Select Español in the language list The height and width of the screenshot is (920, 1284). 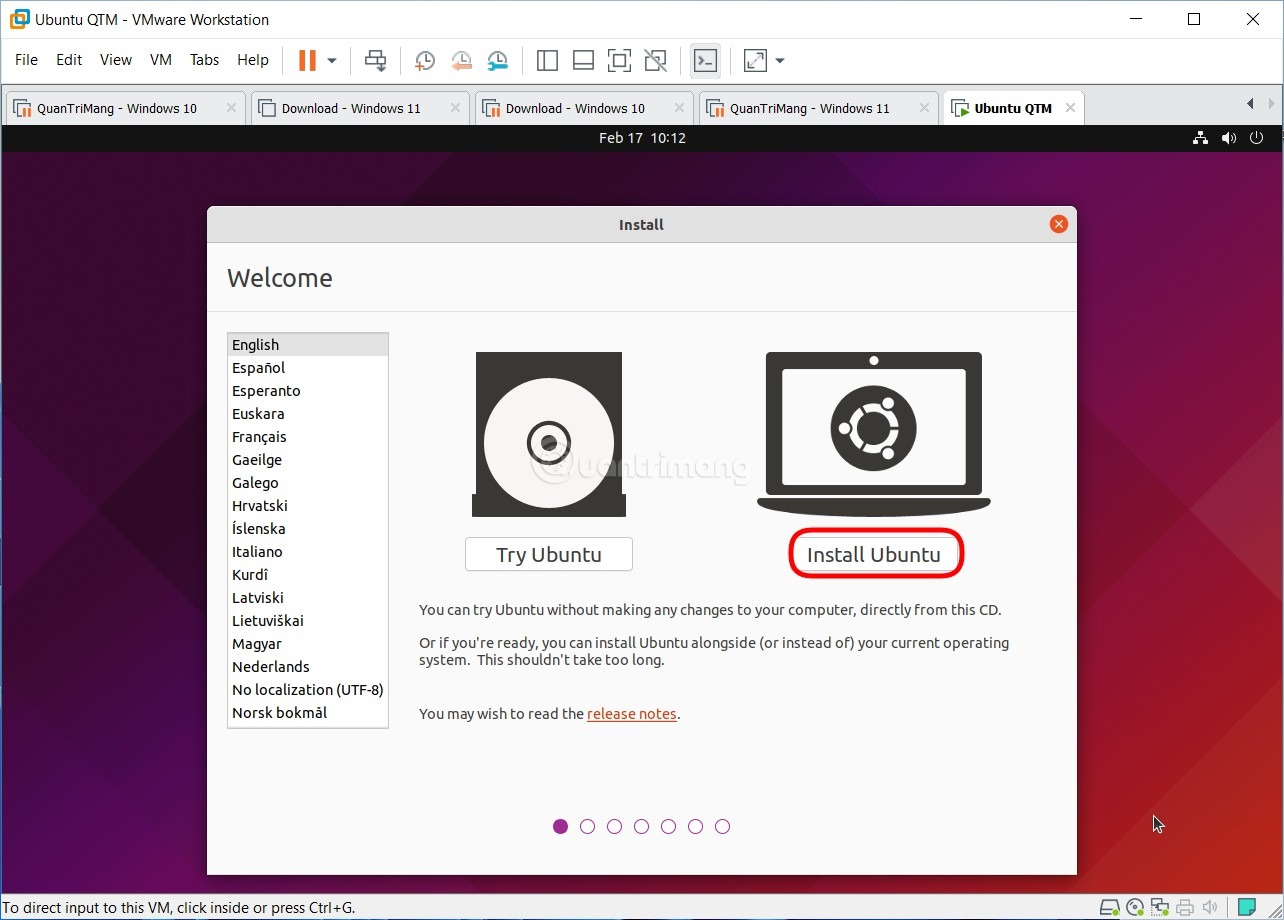[x=307, y=368]
